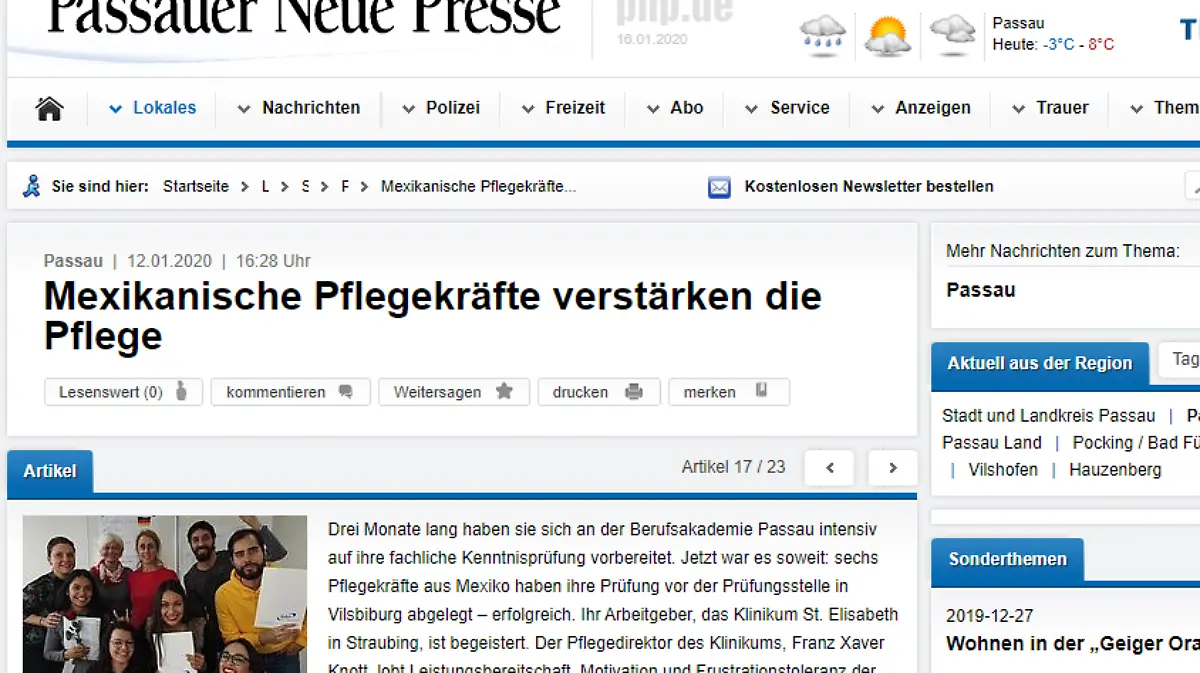
Task: Bookmark the article using merken button
Action: (x=728, y=392)
